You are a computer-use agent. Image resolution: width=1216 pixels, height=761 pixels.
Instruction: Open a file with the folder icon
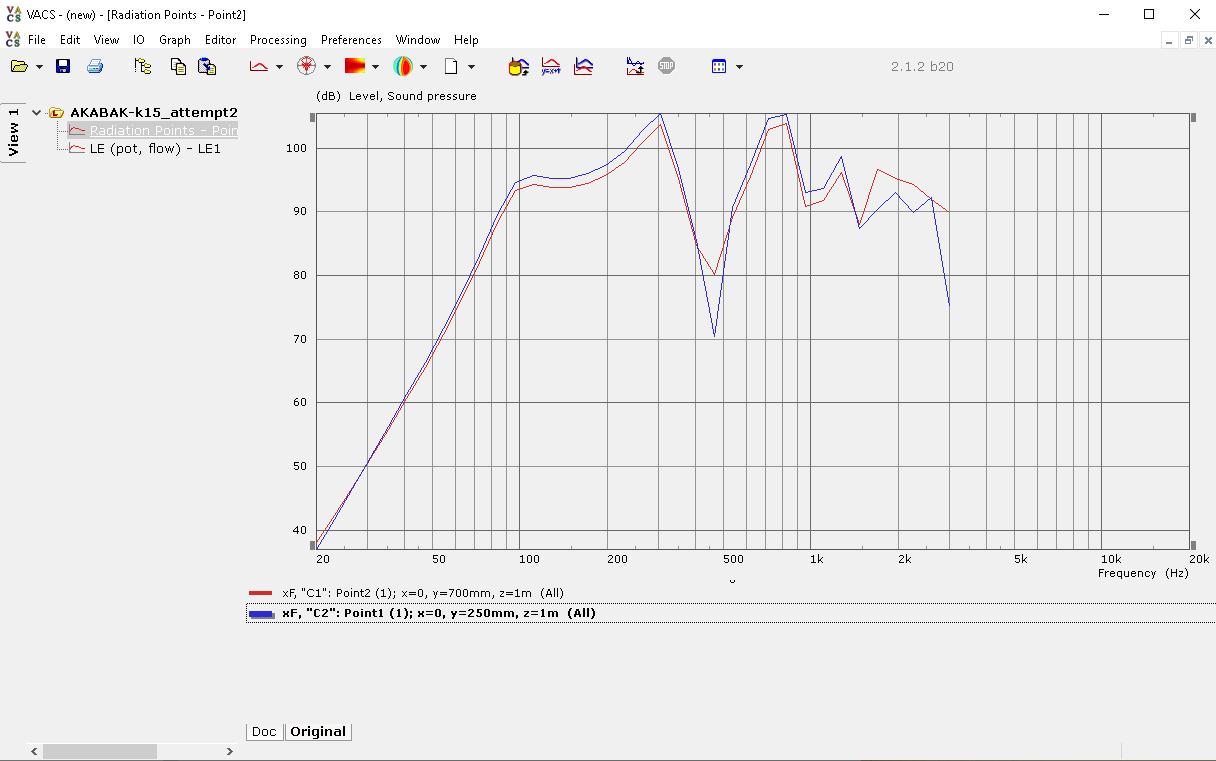pos(19,66)
